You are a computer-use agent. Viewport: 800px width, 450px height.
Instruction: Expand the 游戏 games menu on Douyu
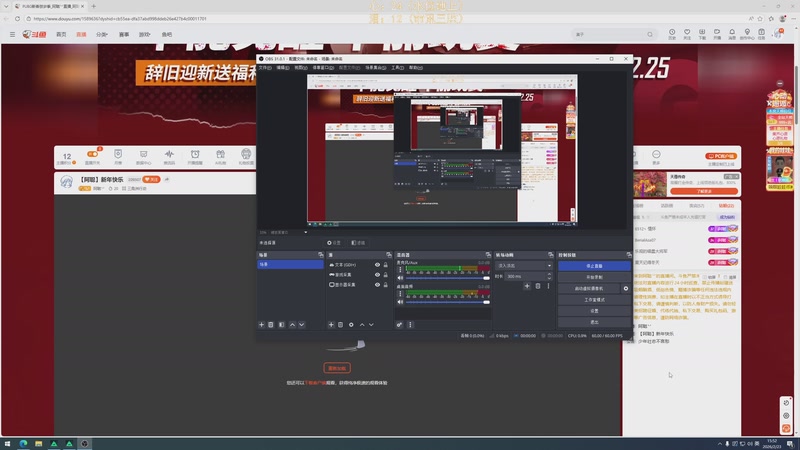coord(144,34)
